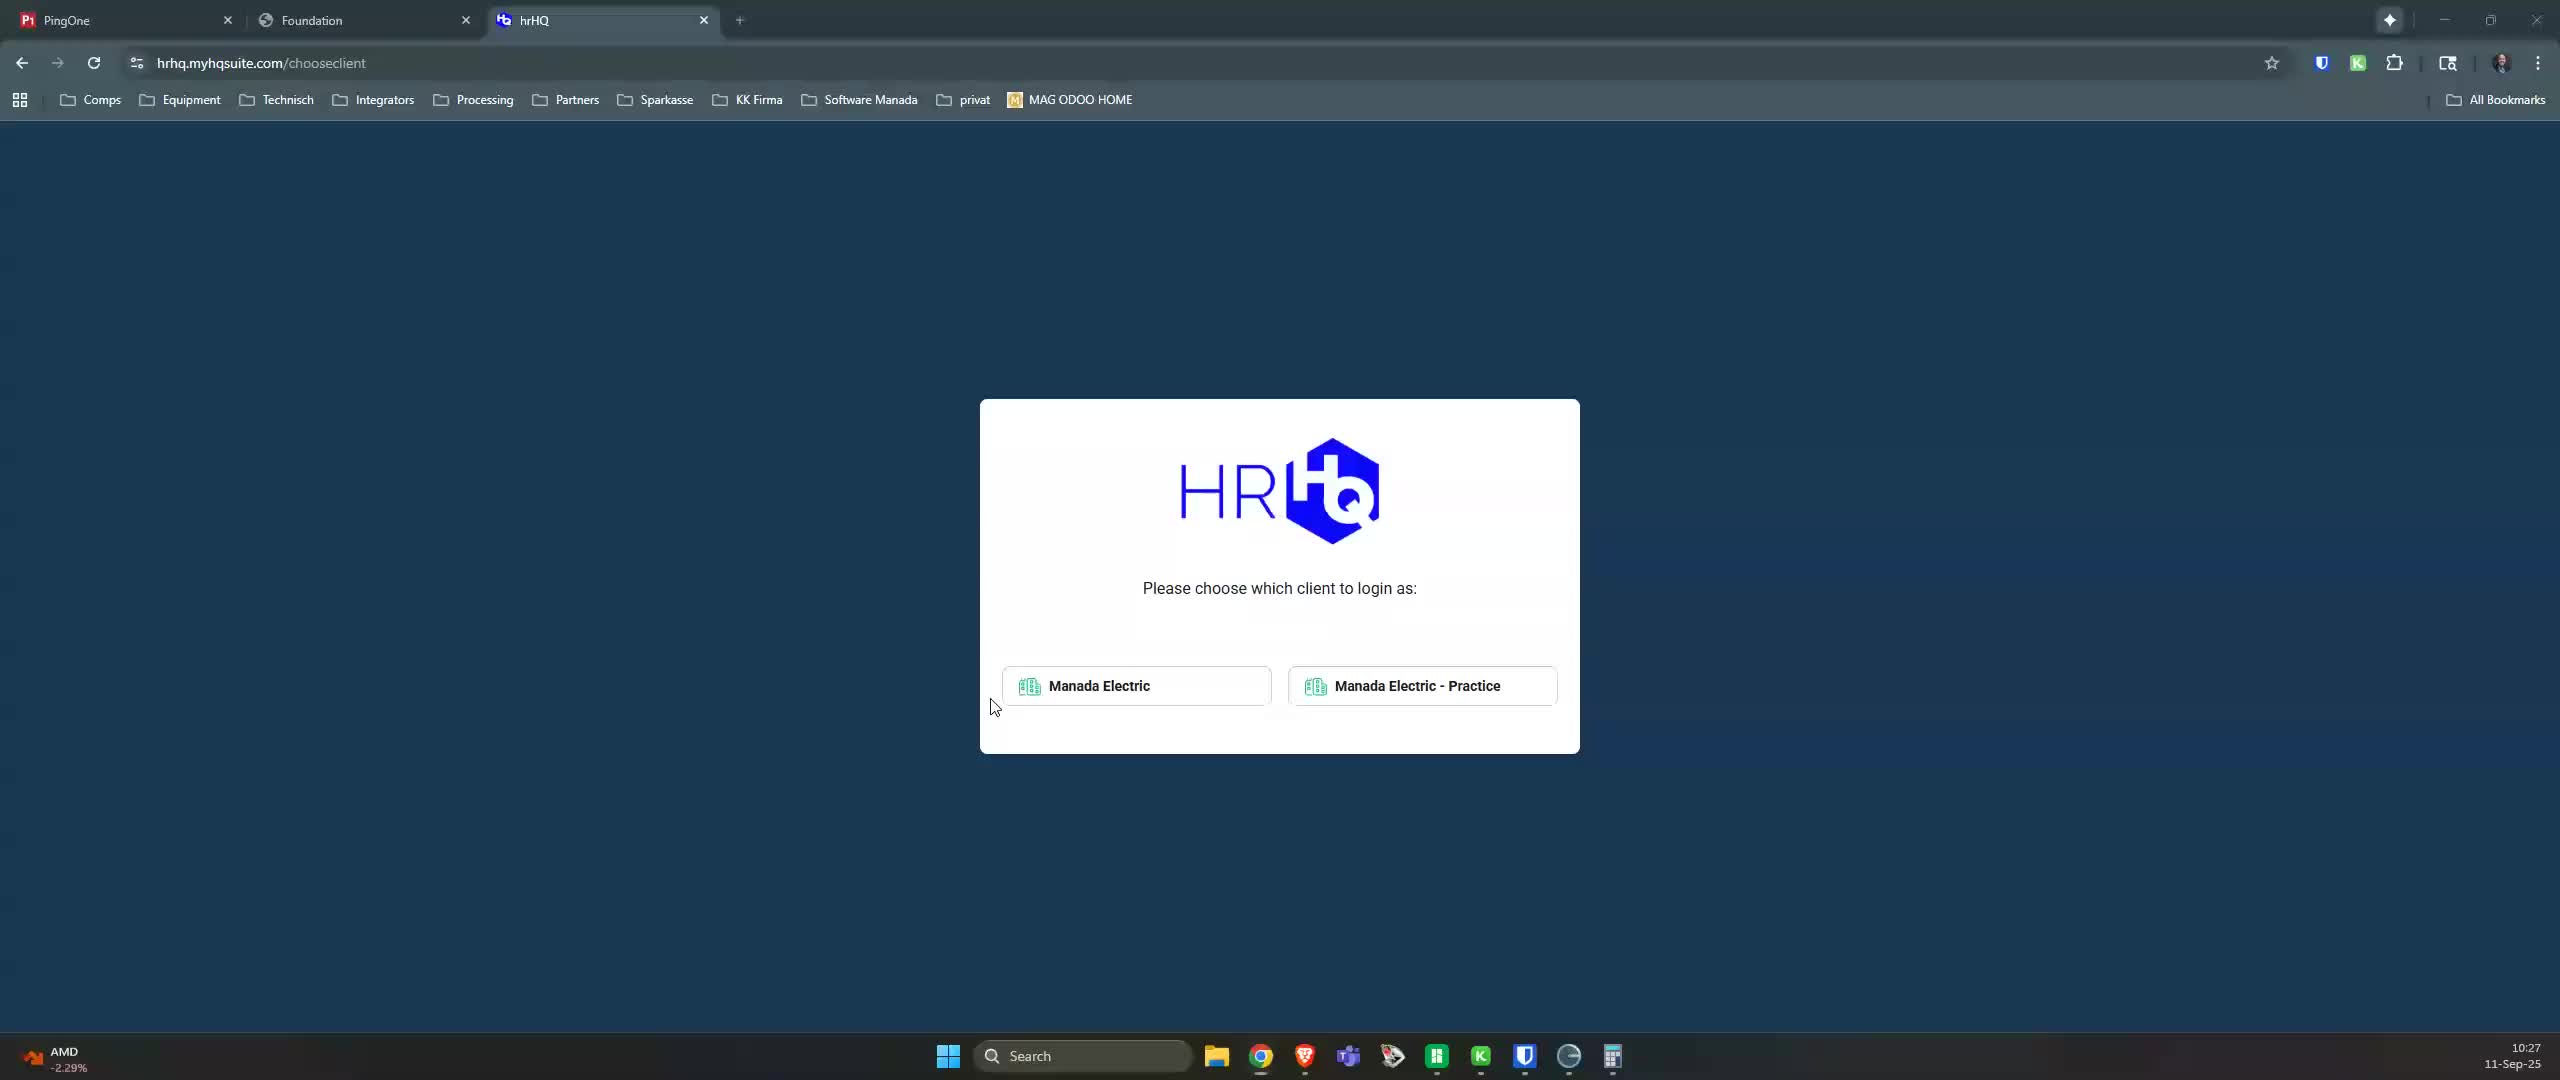Click the taskbar Search box
The width and height of the screenshot is (2560, 1080).
[x=1083, y=1056]
